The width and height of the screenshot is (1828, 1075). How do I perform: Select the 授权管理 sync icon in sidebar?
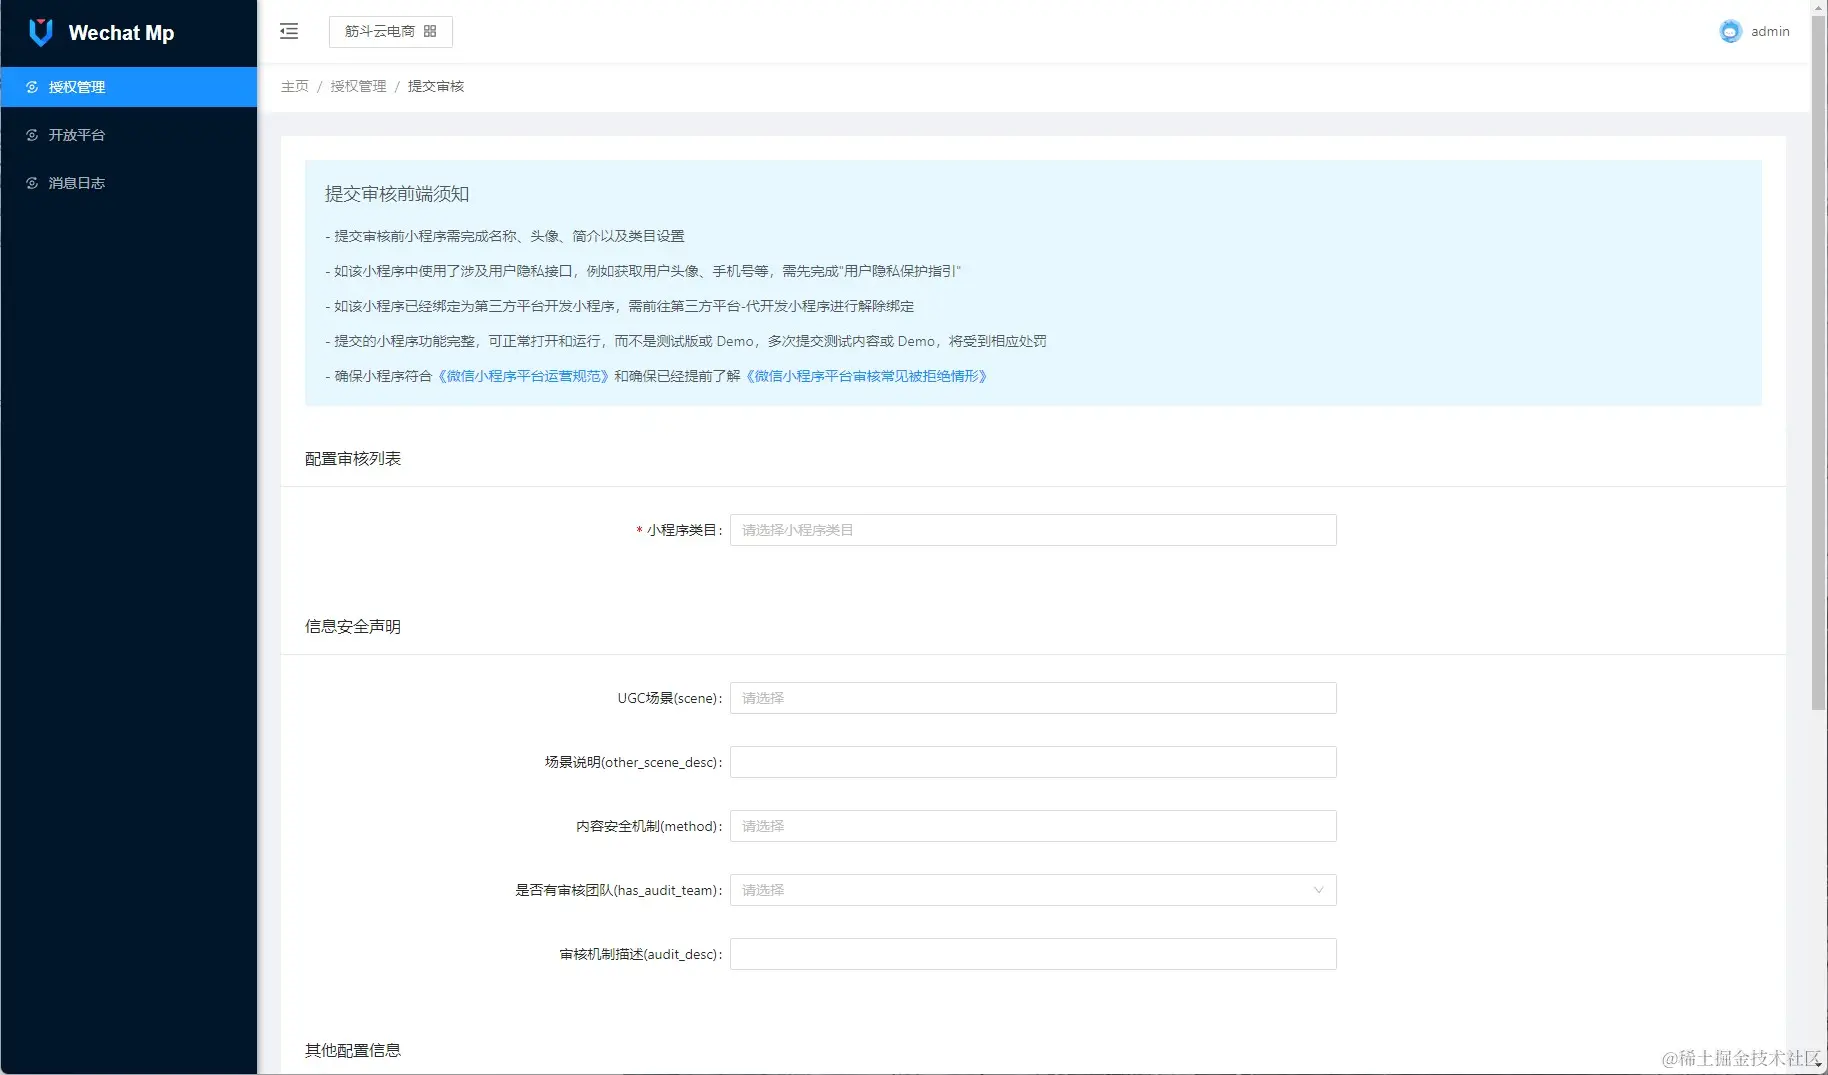(x=31, y=87)
